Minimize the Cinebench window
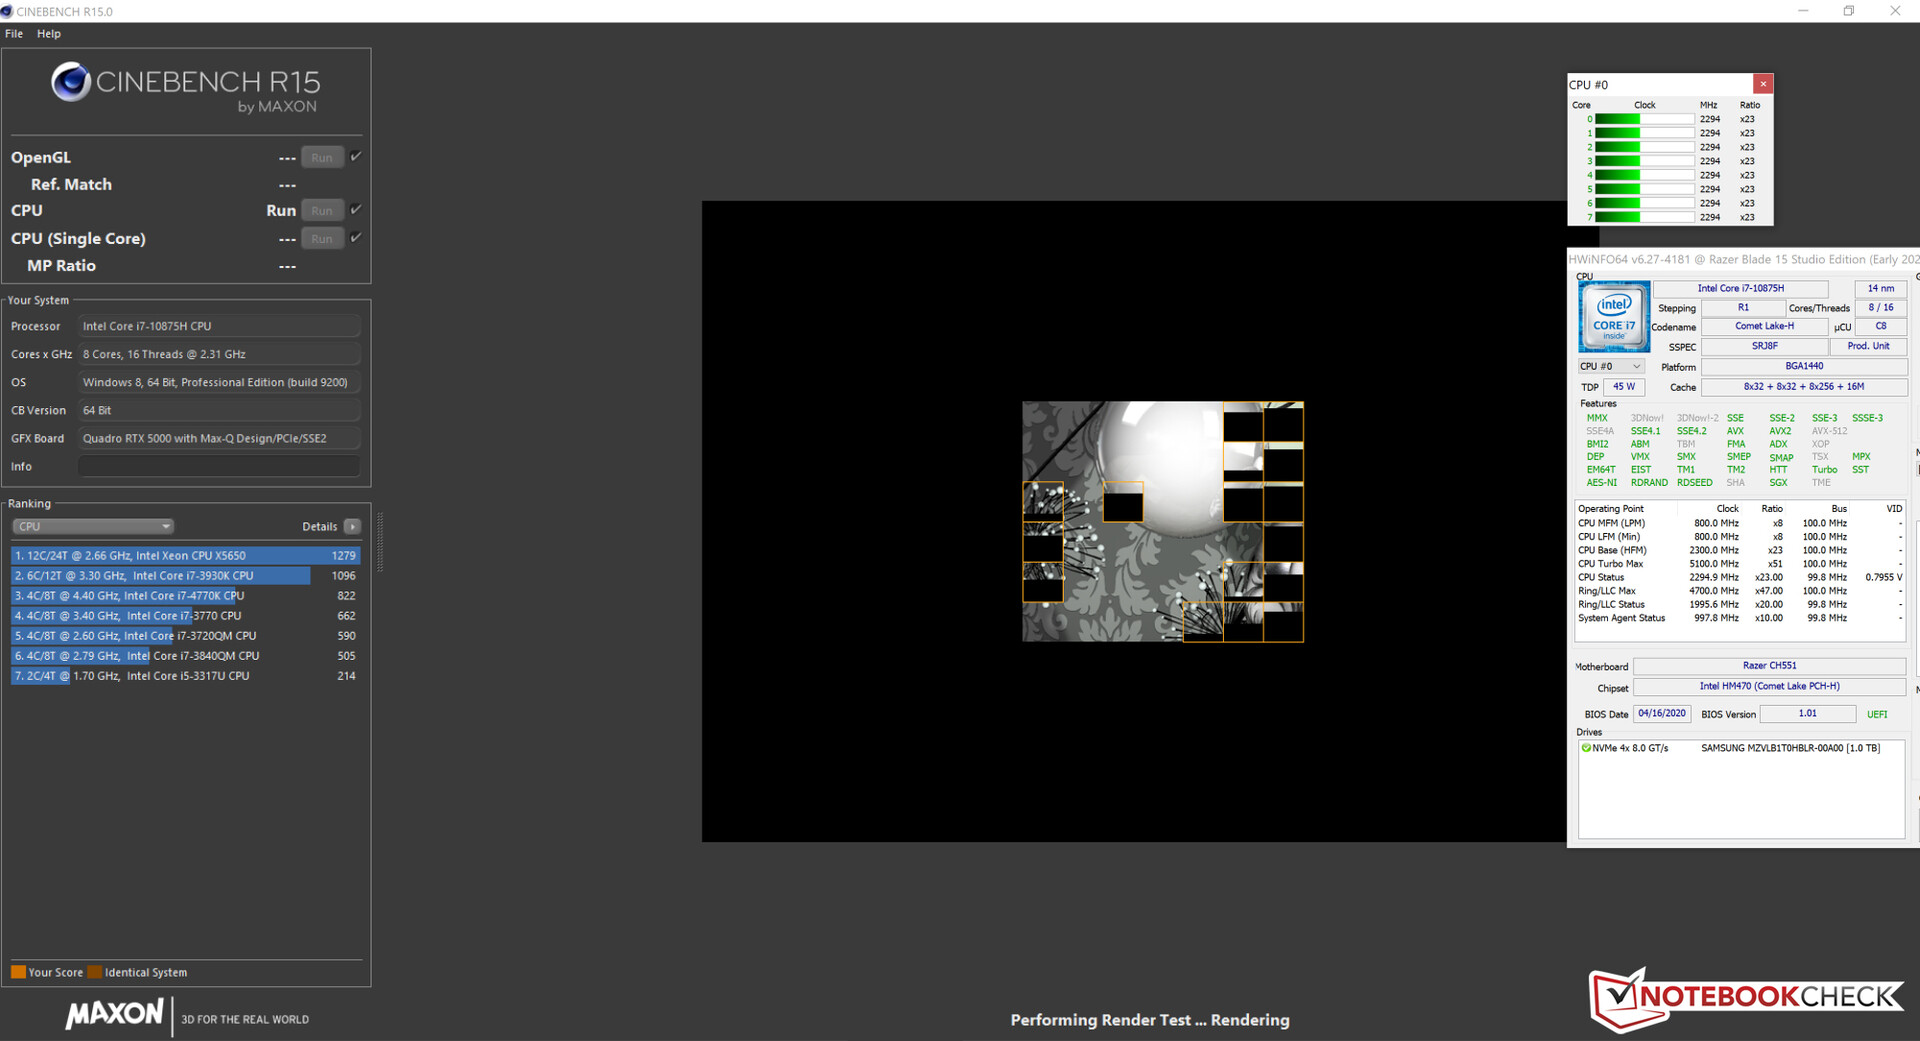 [1803, 11]
